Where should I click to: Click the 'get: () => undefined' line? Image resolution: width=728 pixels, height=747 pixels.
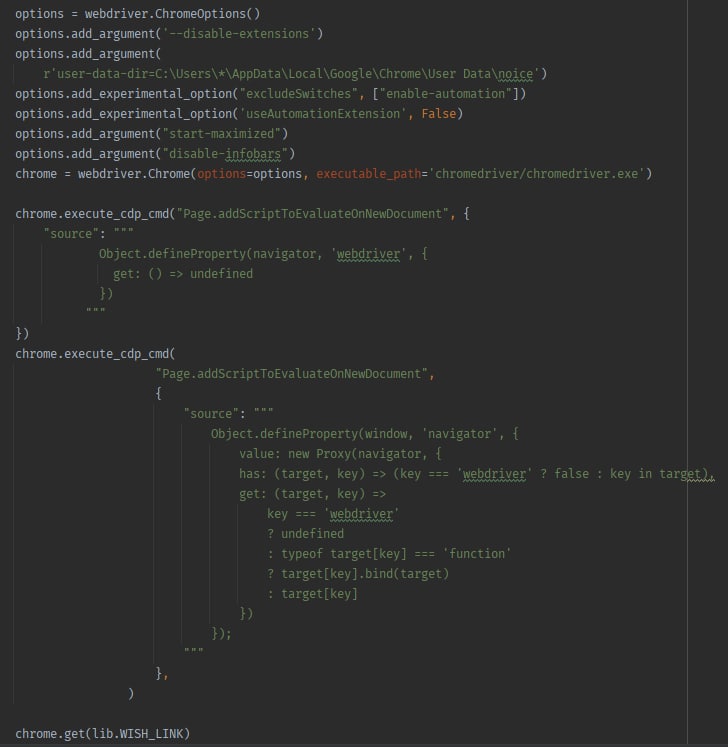click(x=183, y=274)
